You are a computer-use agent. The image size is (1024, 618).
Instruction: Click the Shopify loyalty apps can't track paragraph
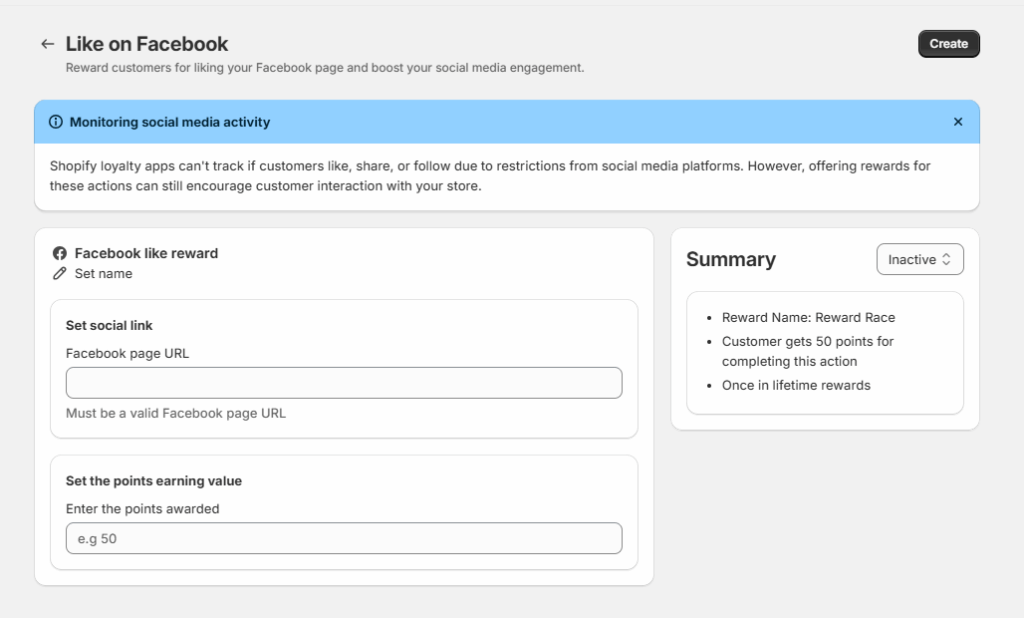coord(490,176)
